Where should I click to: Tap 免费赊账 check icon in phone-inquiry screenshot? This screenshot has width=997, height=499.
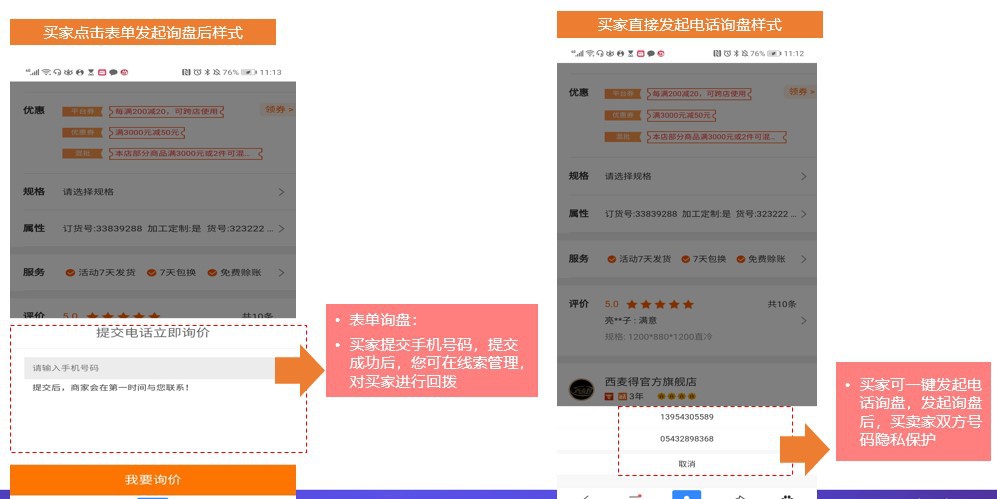[741, 259]
